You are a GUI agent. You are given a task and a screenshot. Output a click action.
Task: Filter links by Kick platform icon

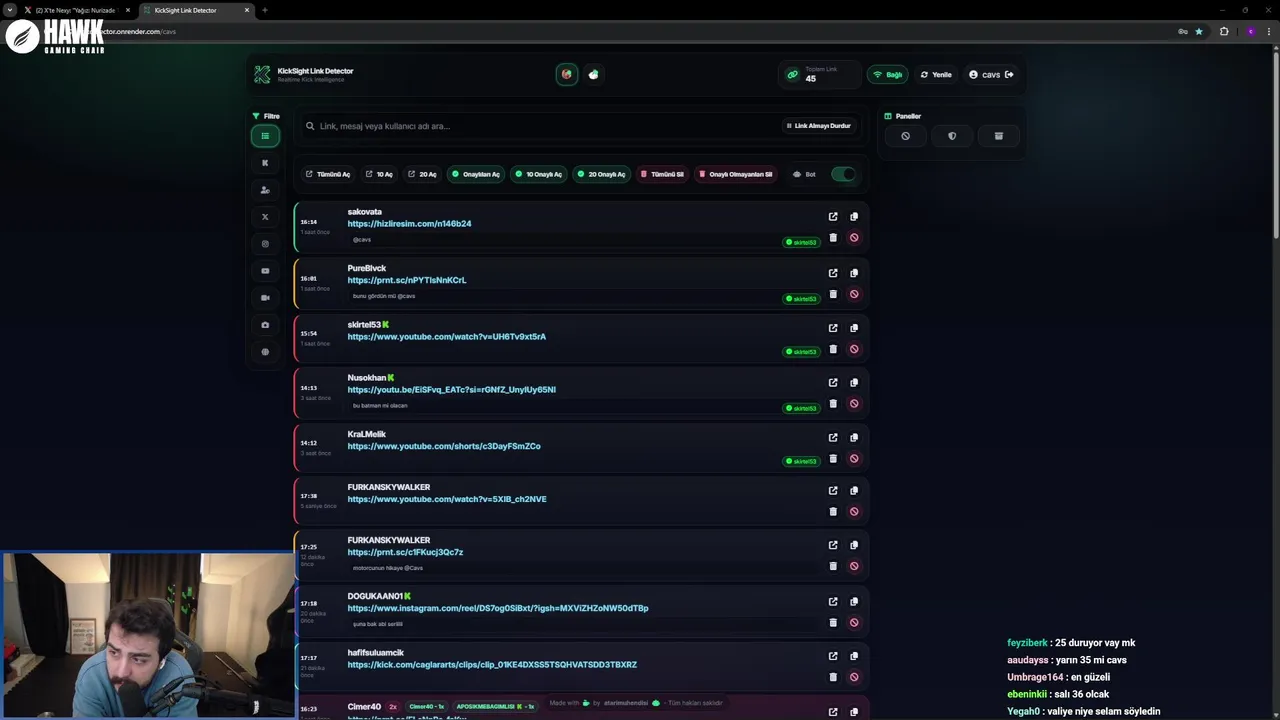coord(265,163)
